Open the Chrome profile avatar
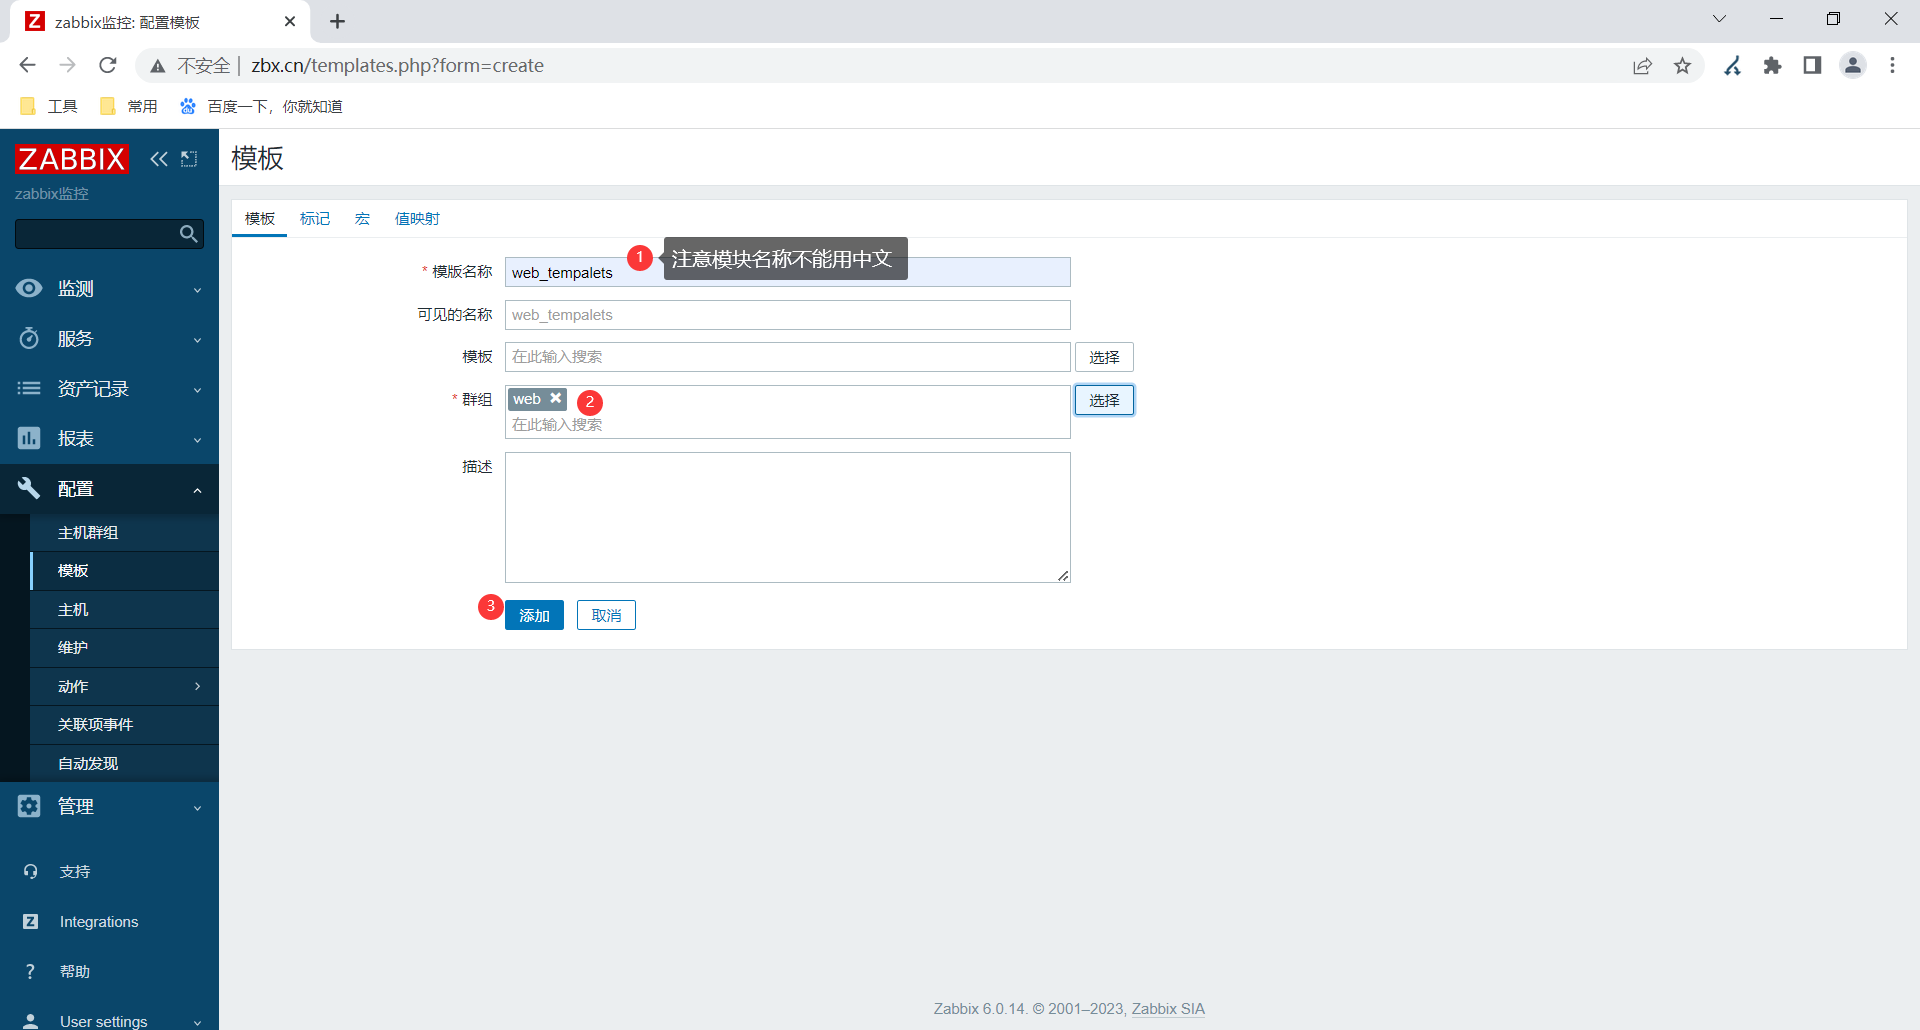The width and height of the screenshot is (1920, 1030). point(1853,66)
